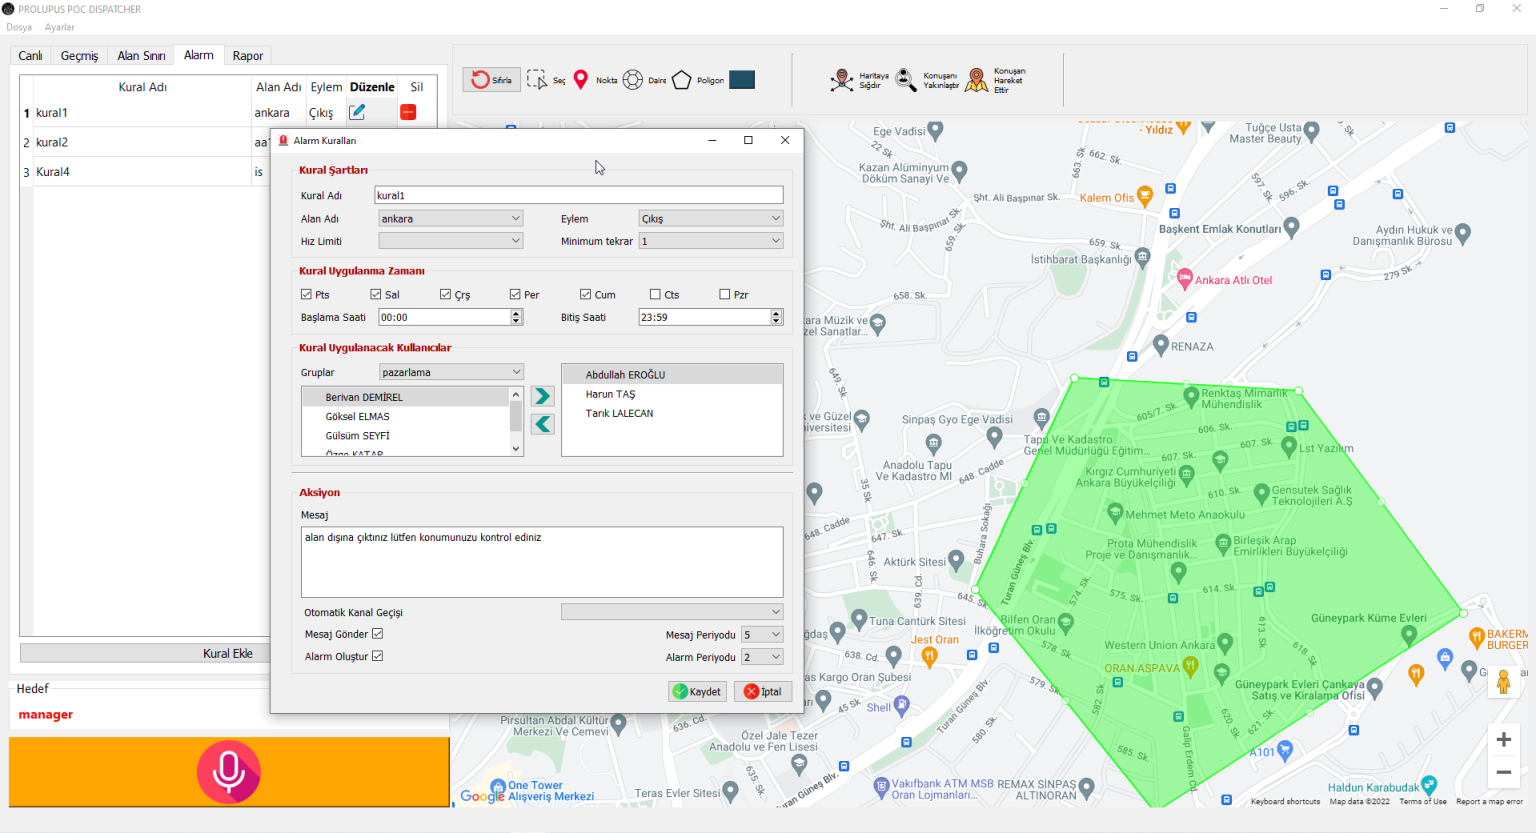Select the Nokta point marker tool
The height and width of the screenshot is (833, 1536).
tap(581, 80)
